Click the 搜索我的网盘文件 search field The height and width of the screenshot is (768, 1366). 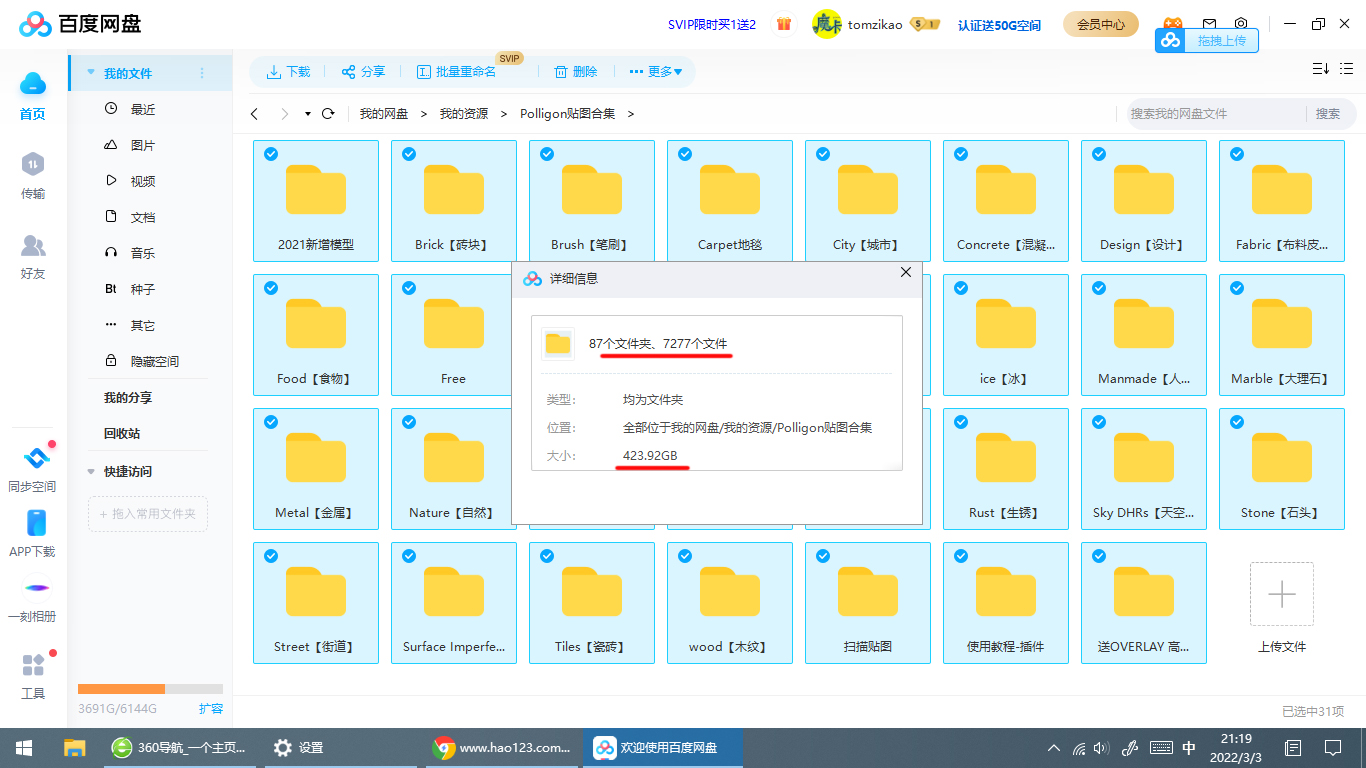[1216, 114]
